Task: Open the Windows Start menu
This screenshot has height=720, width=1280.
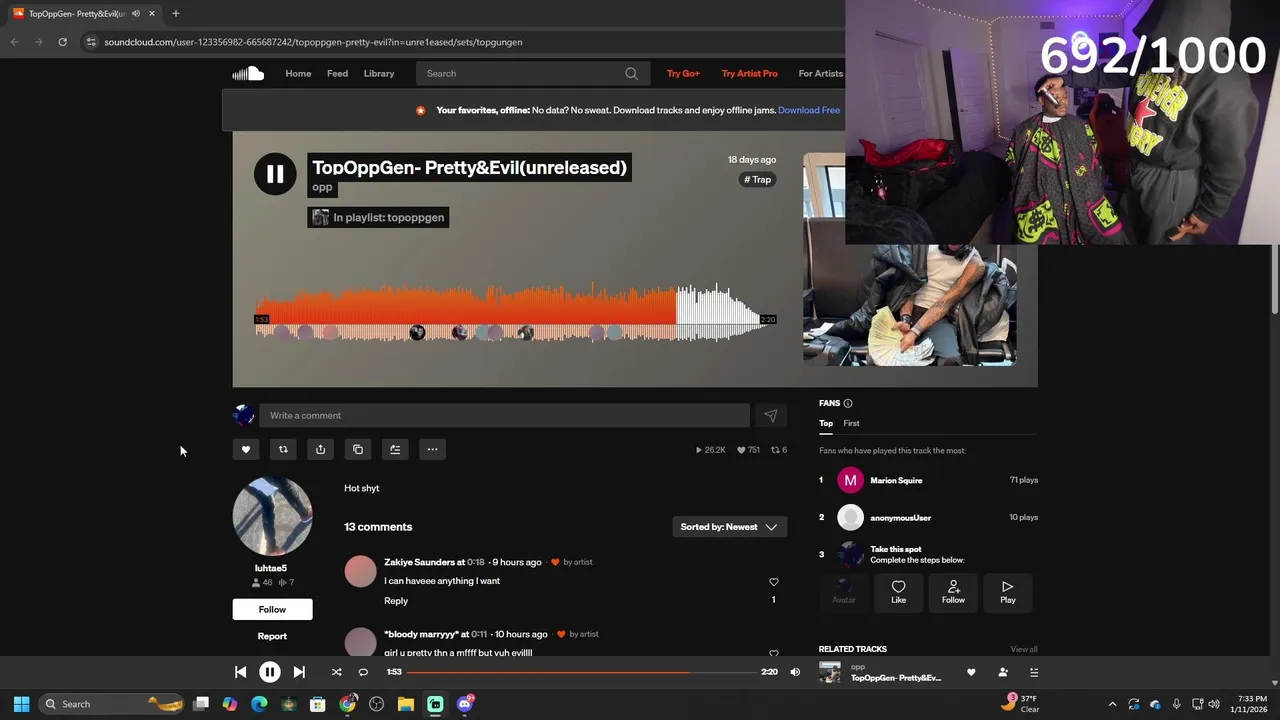Action: pyautogui.click(x=21, y=704)
